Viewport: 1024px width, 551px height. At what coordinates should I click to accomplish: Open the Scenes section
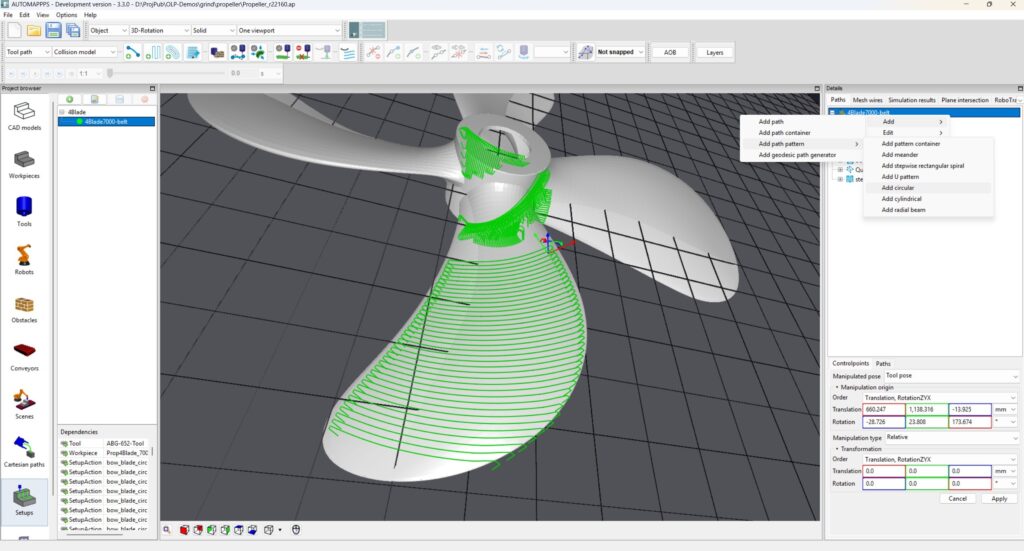tap(24, 405)
